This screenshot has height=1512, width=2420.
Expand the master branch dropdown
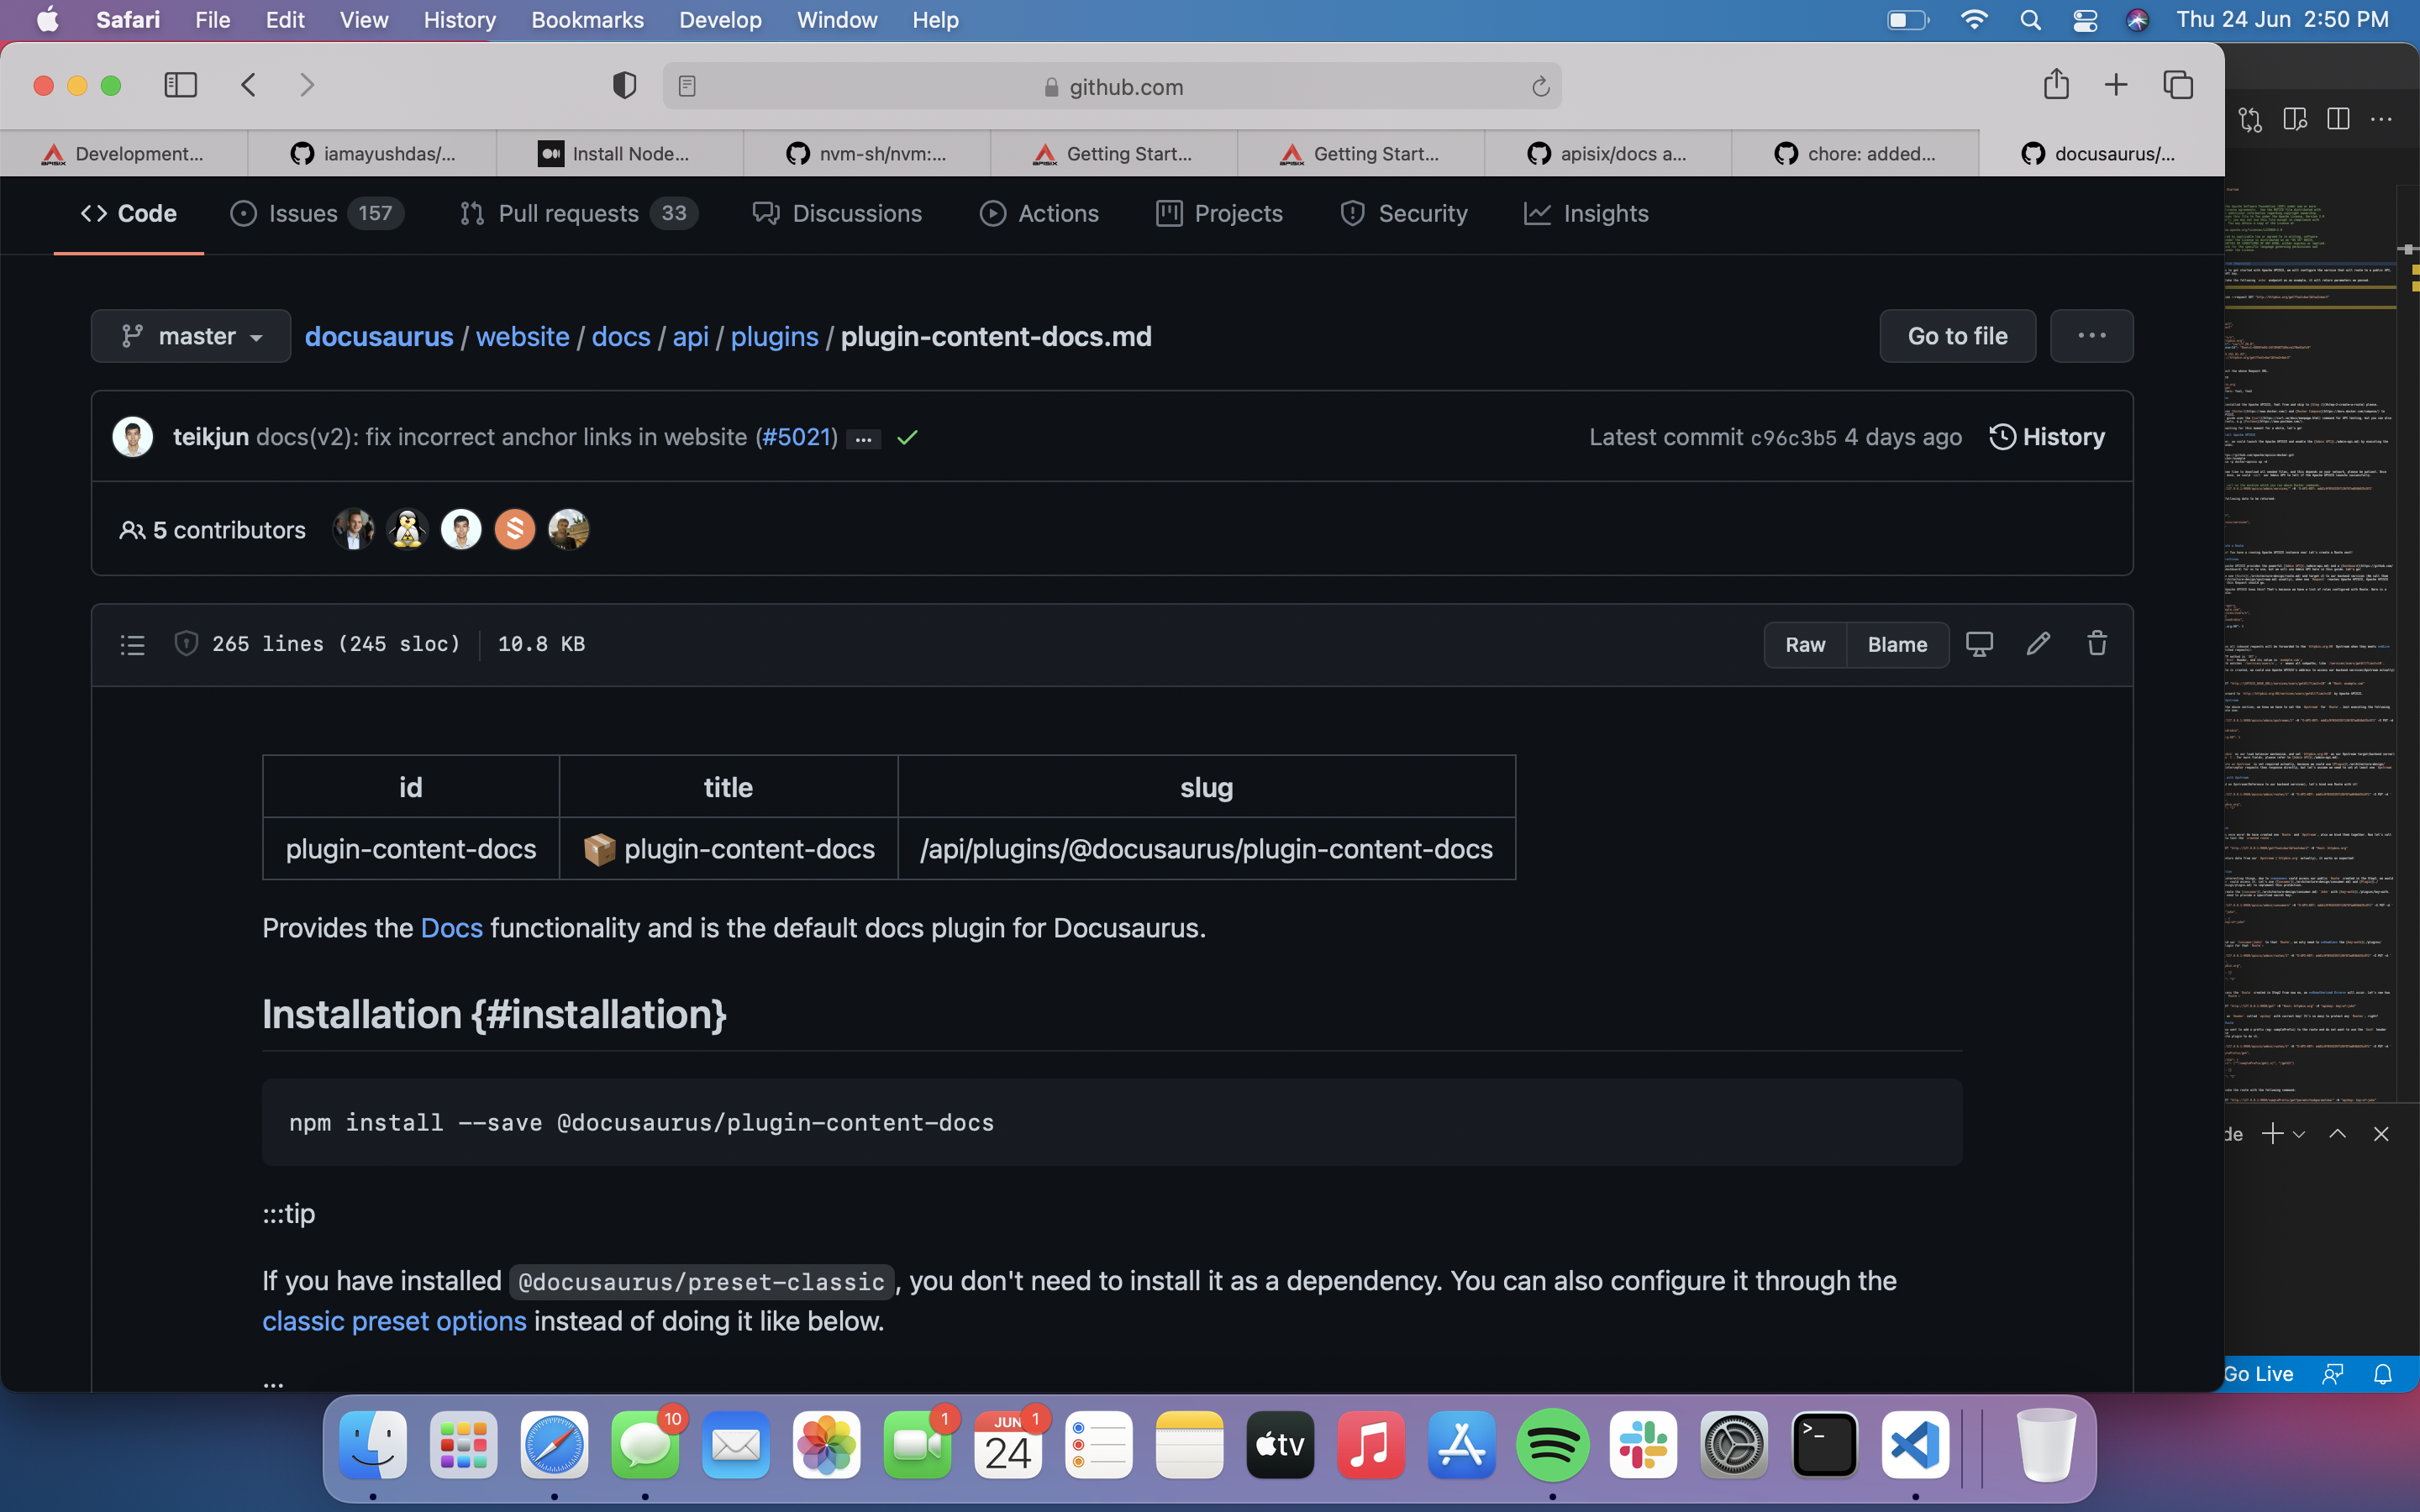click(191, 336)
